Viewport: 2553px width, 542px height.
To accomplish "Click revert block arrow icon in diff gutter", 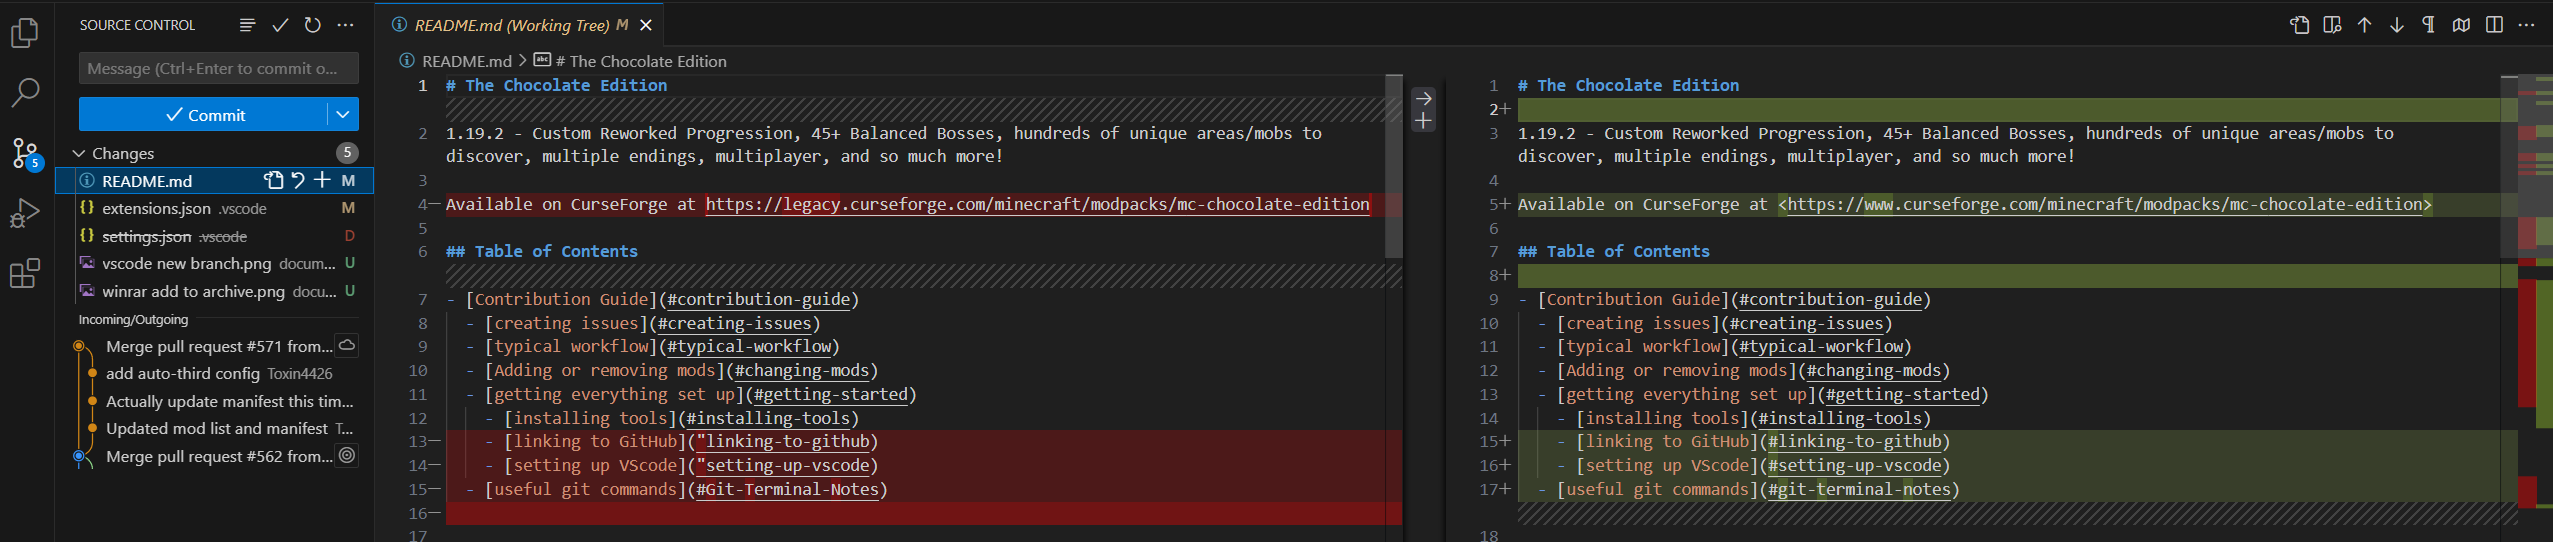I will (1423, 98).
